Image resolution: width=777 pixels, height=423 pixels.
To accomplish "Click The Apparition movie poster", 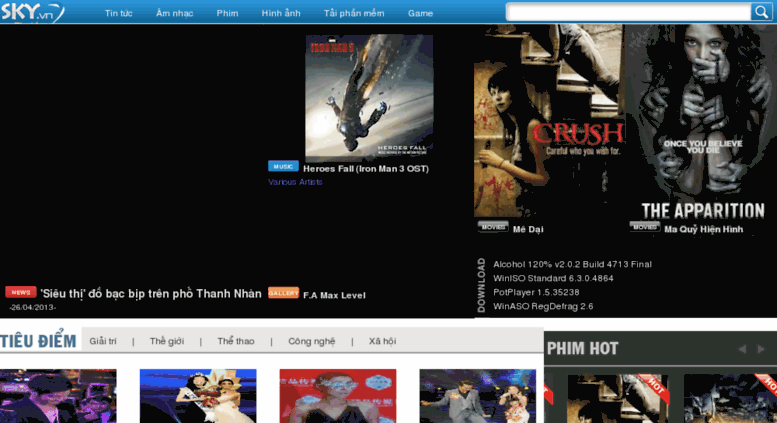I will (x=701, y=120).
